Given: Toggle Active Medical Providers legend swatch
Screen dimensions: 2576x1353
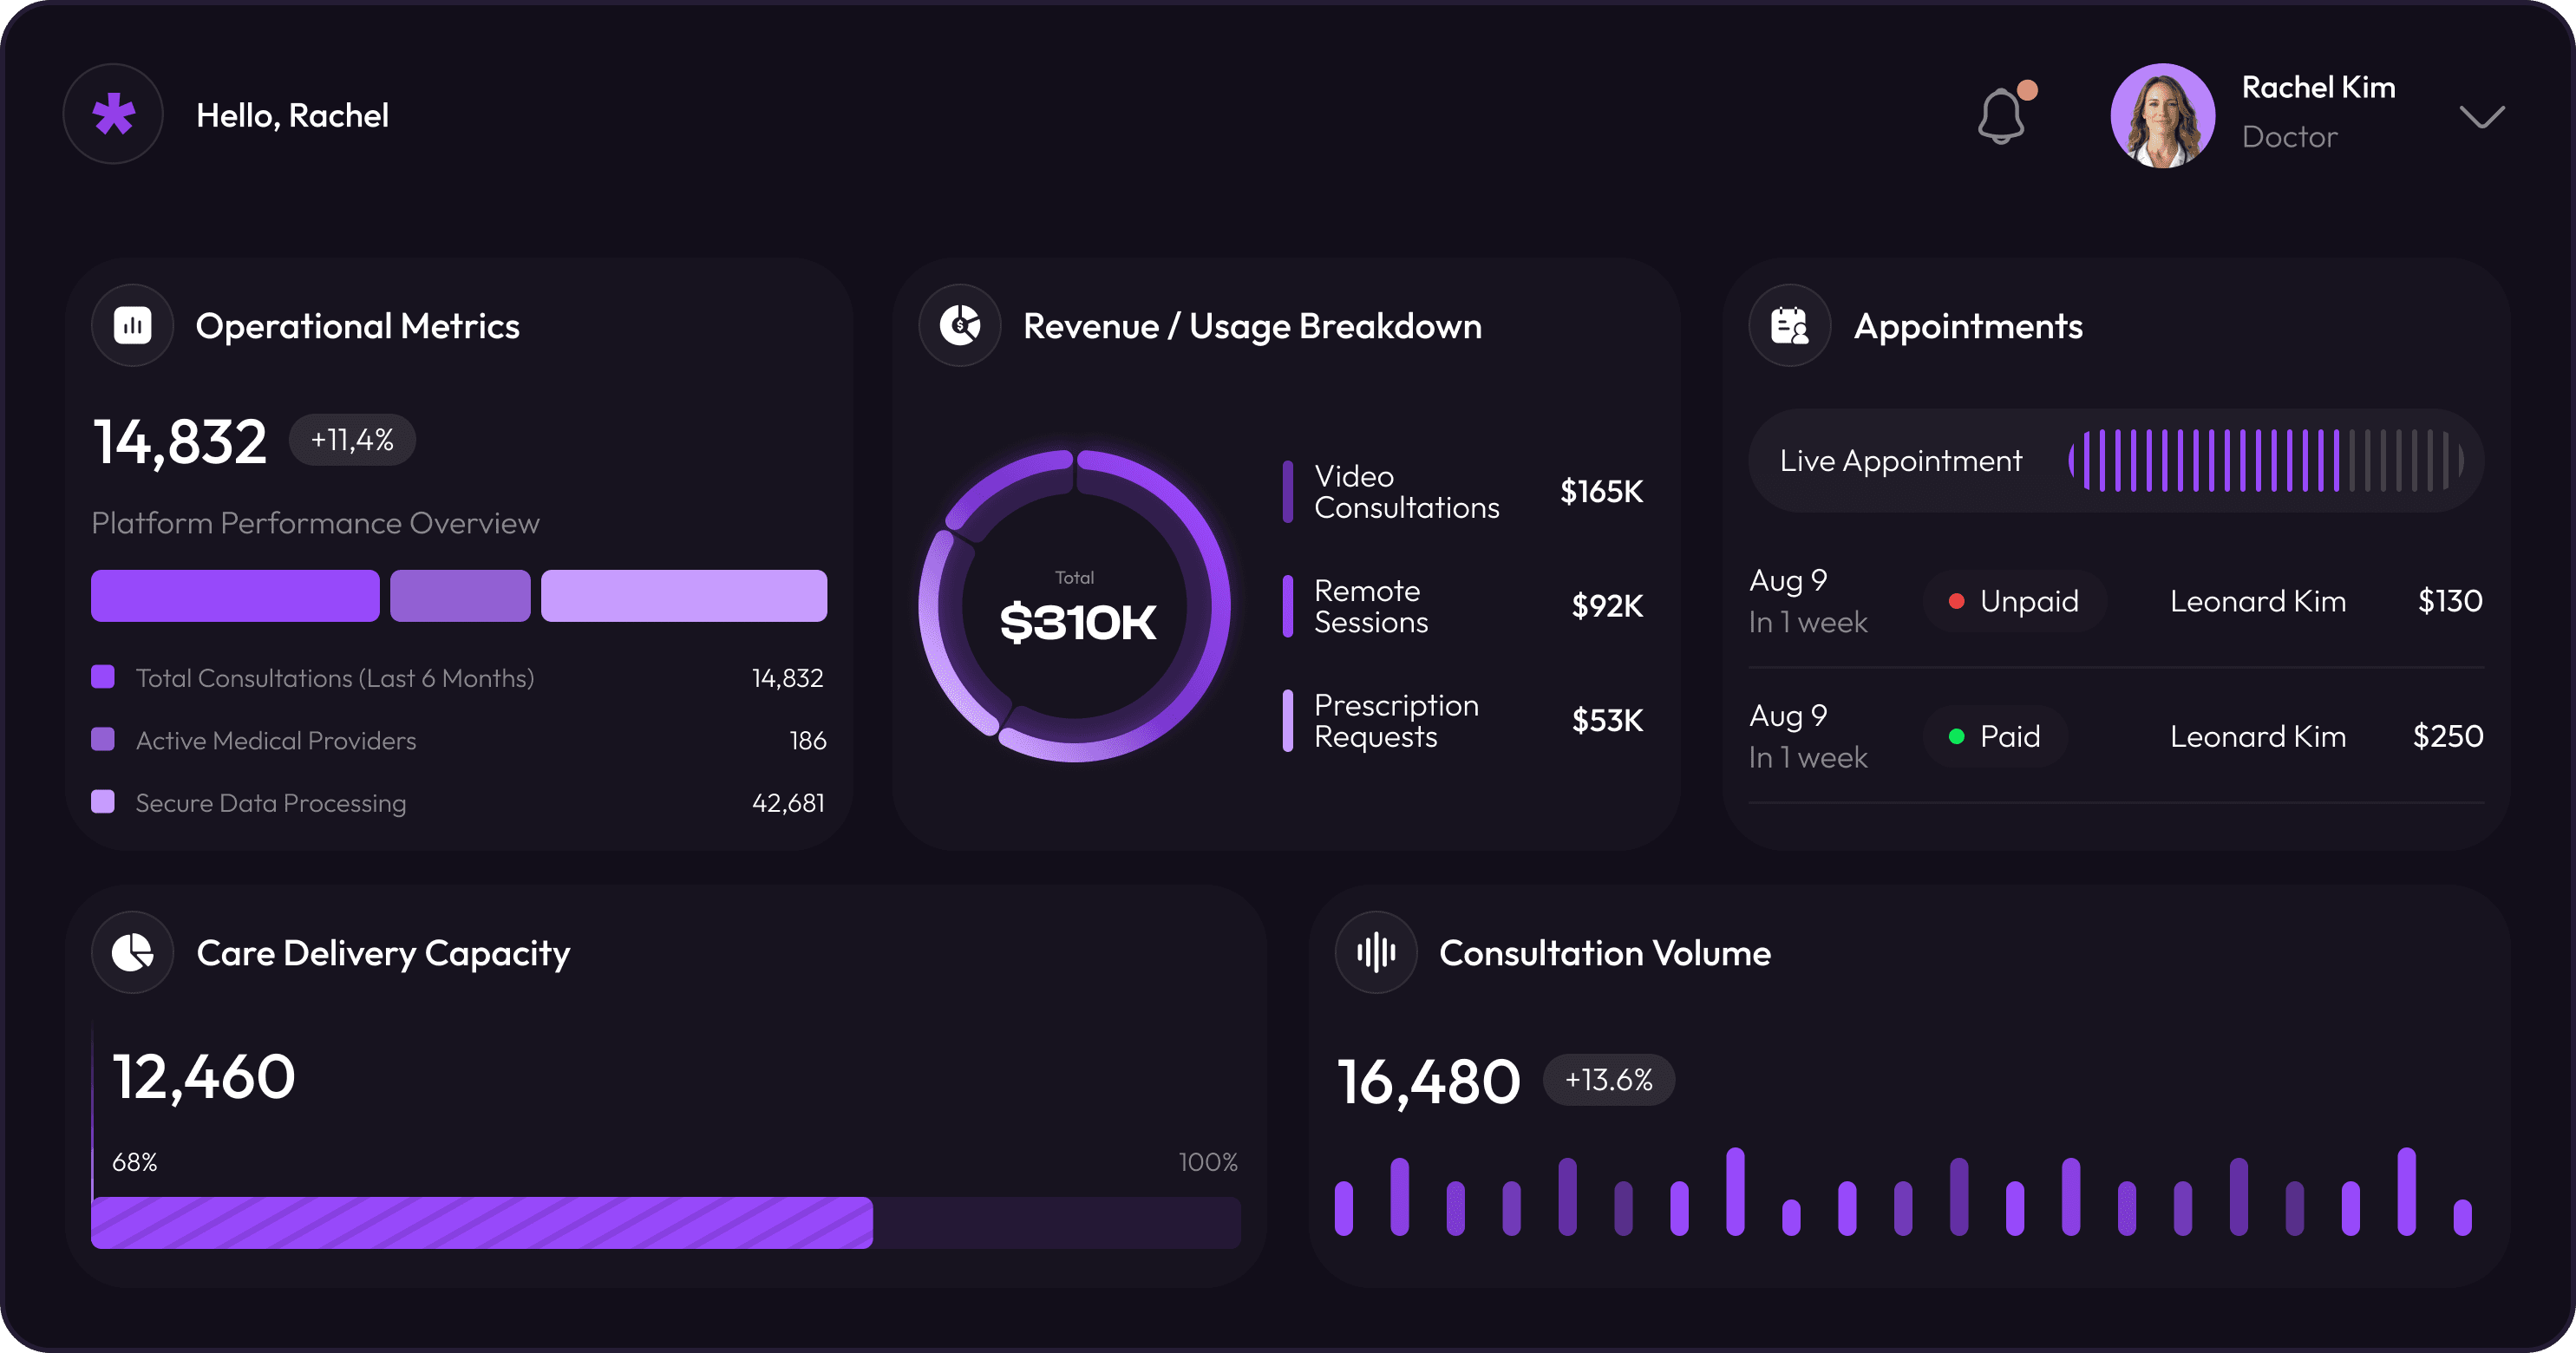Looking at the screenshot, I should click(103, 739).
